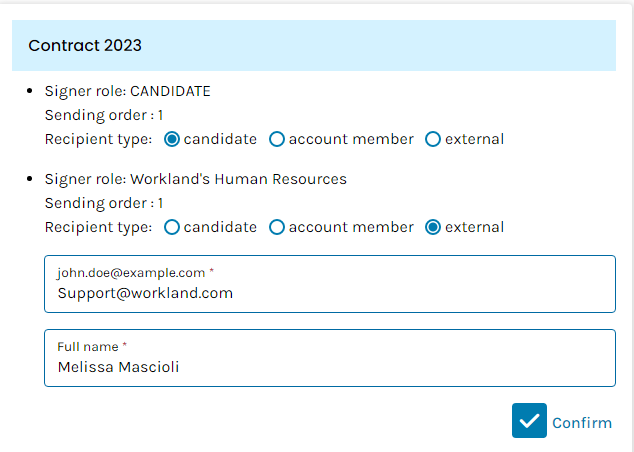Select candidate radio for Workland's Human Resources
This screenshot has height=452, width=634.
coord(172,227)
